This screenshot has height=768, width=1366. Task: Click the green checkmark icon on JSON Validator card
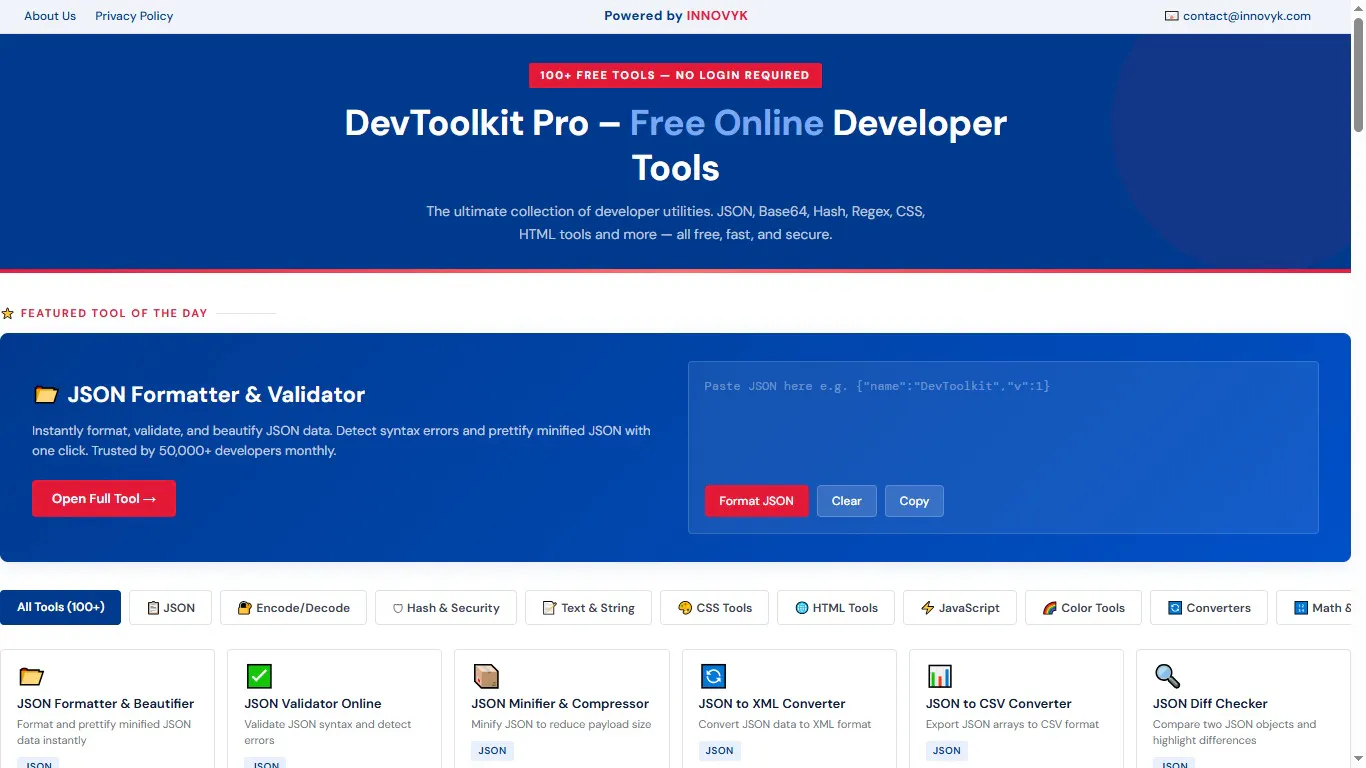point(259,676)
